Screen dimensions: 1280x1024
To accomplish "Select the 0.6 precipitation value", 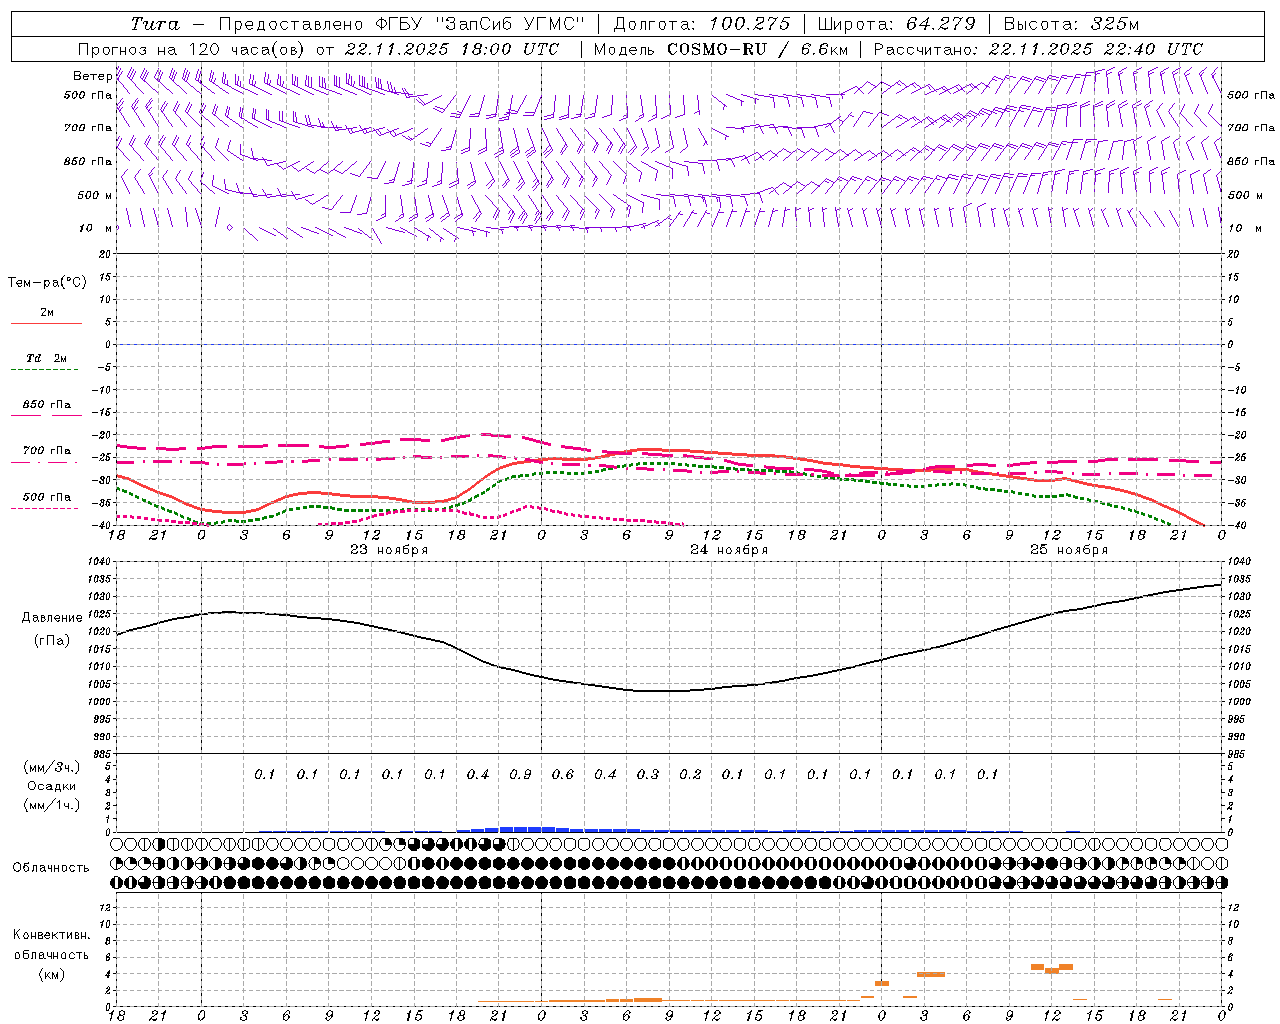I will point(563,775).
